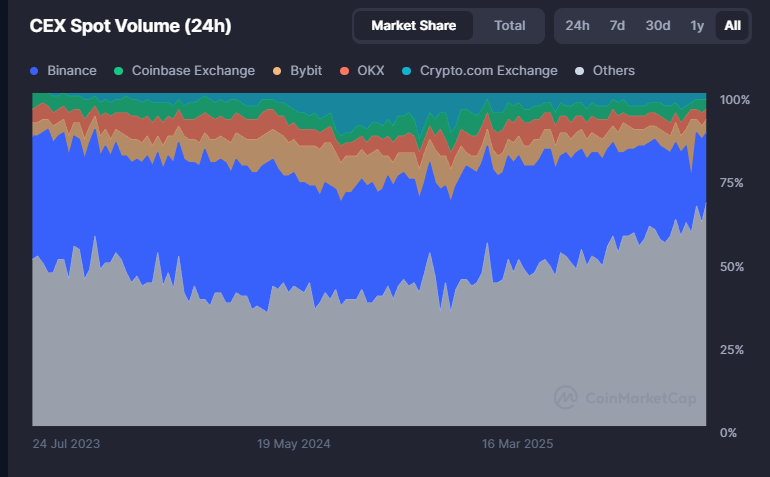Click the 25% y-axis label
Viewport: 770px width, 477px height.
pos(732,350)
